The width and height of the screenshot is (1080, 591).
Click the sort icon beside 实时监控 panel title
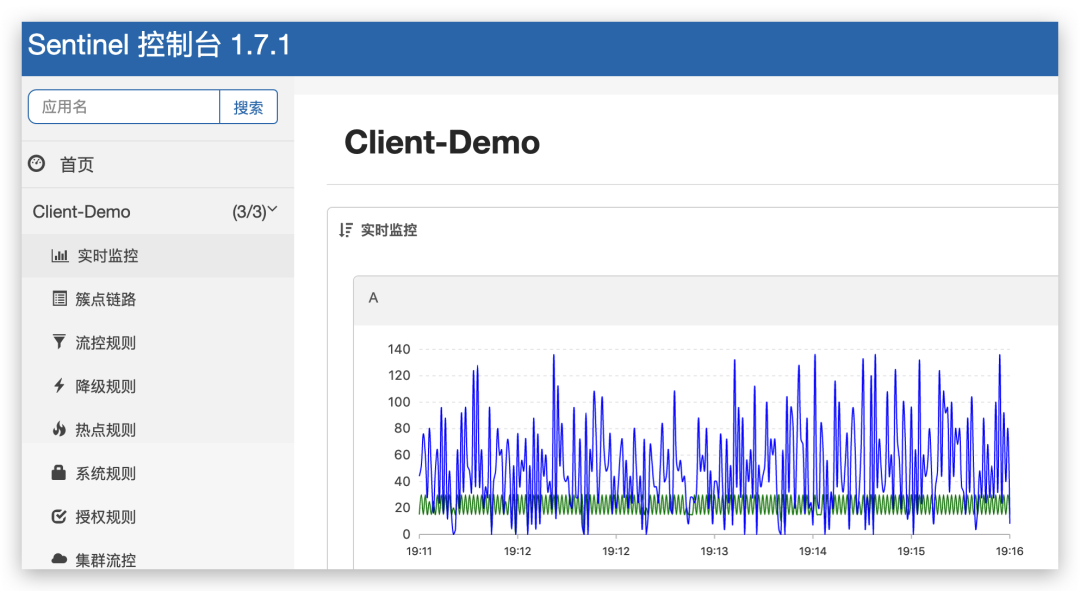point(346,230)
